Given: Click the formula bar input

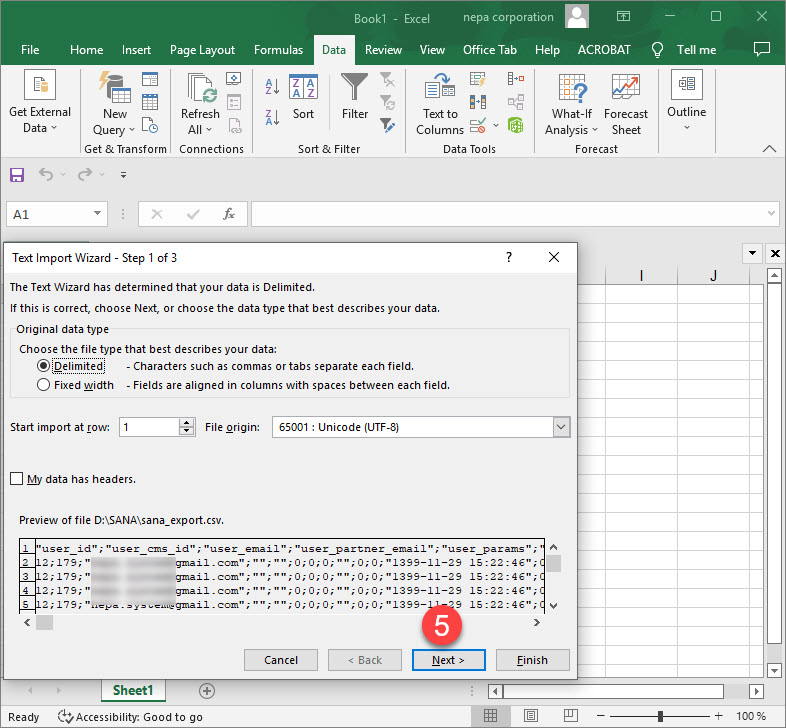Looking at the screenshot, I should [x=508, y=214].
